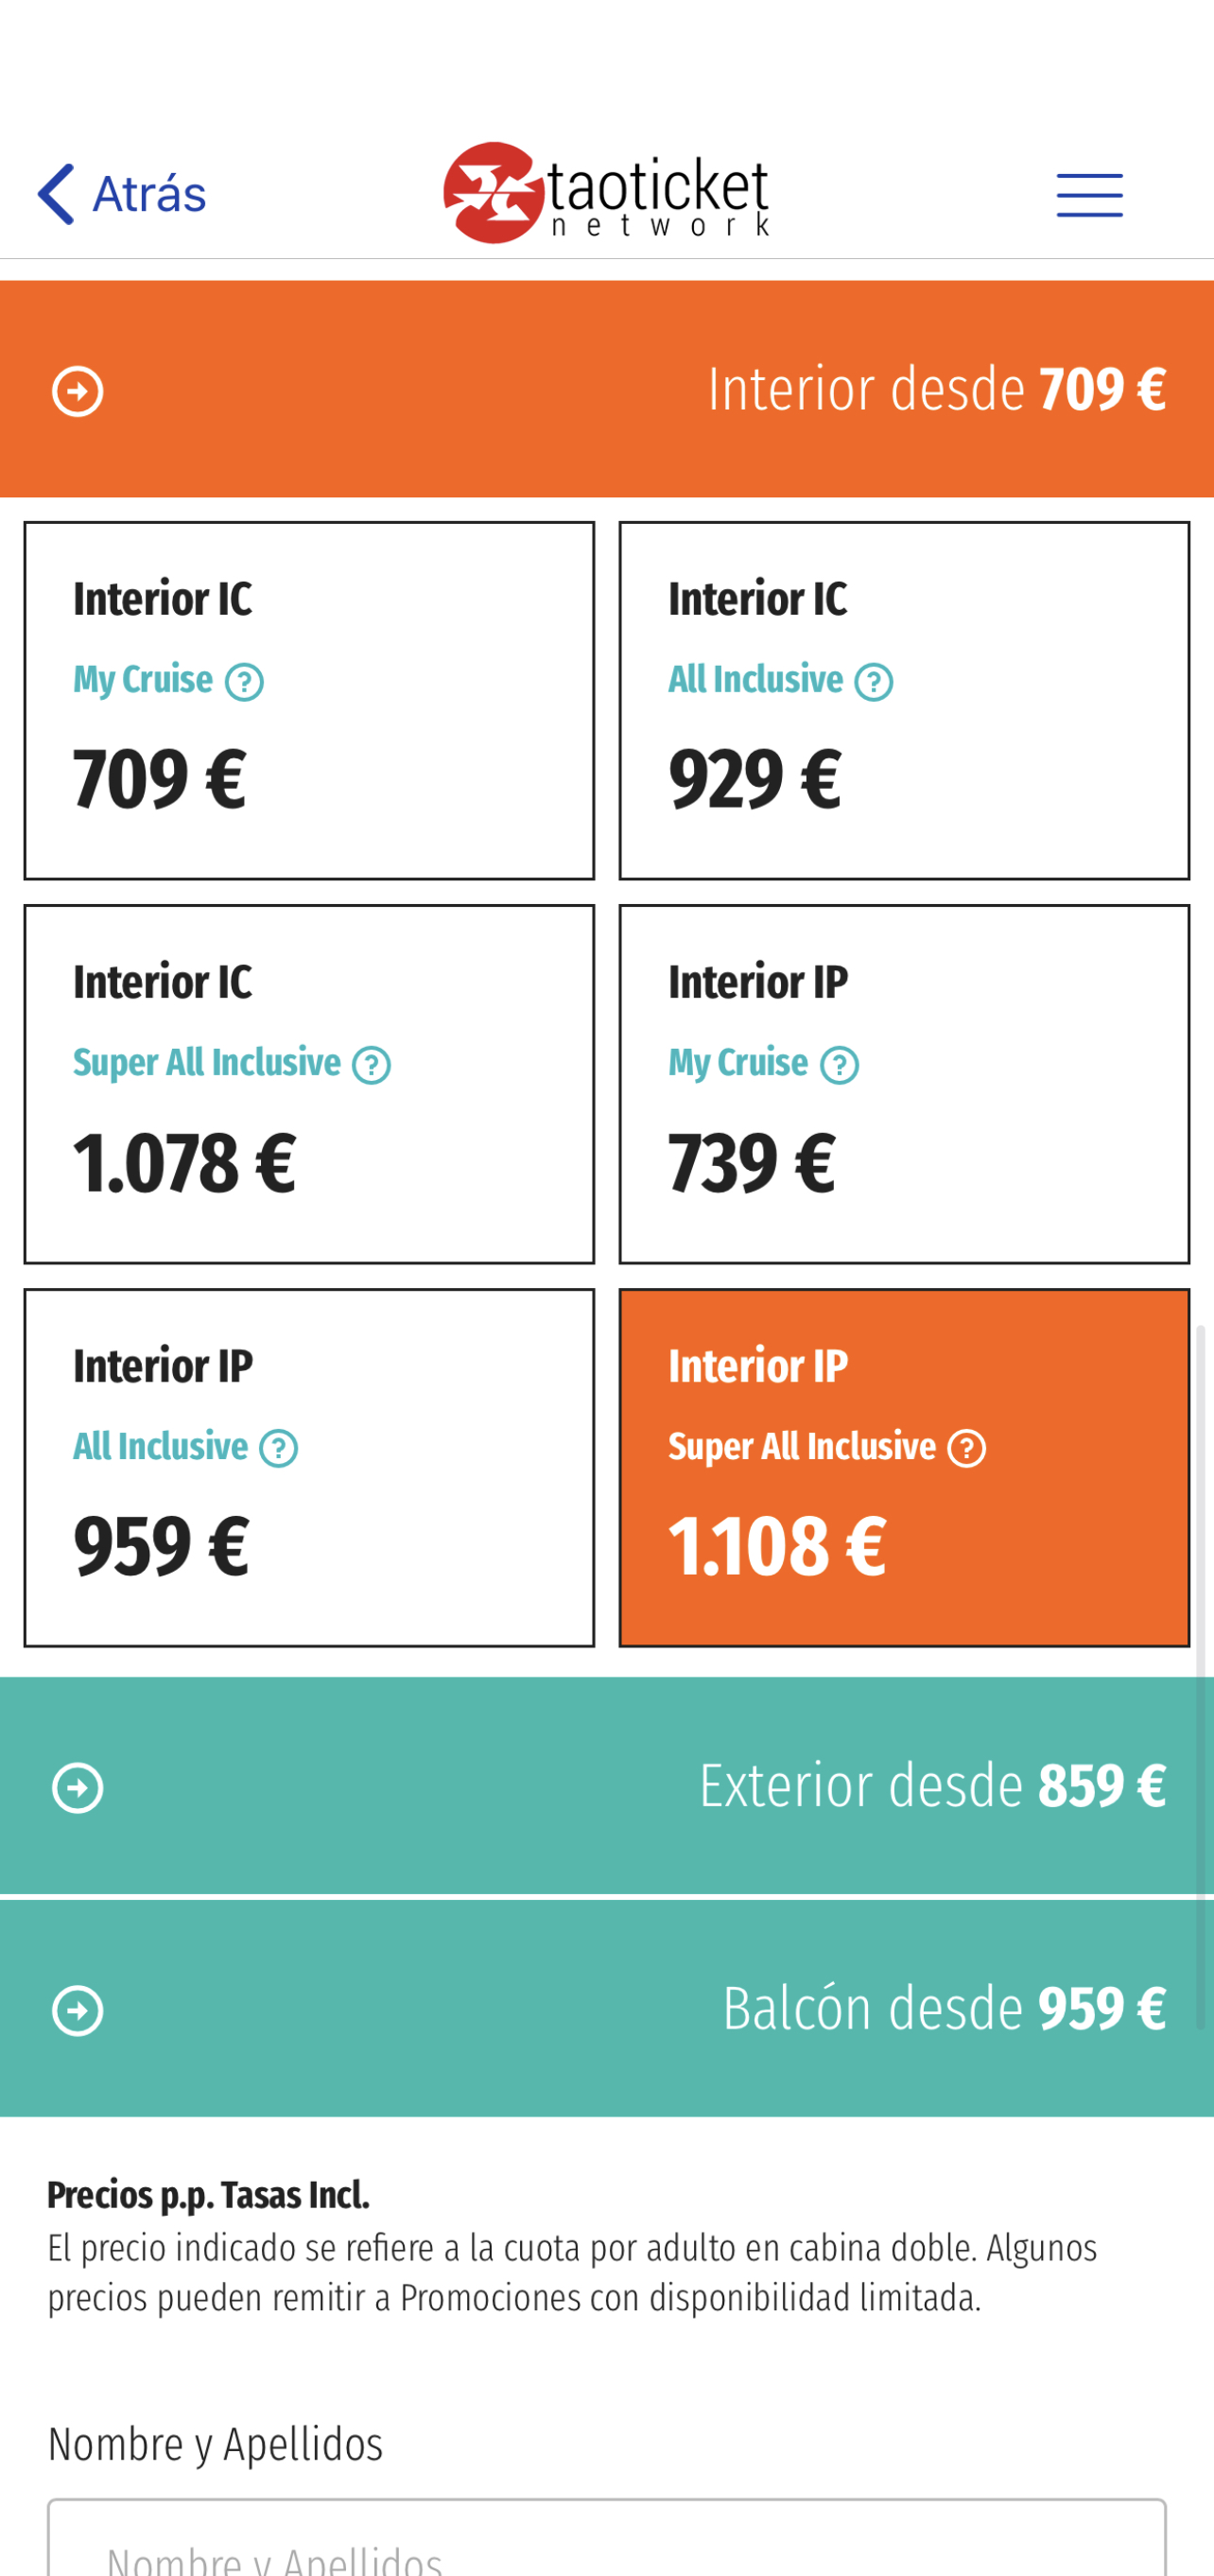The height and width of the screenshot is (2576, 1214).
Task: Open the hamburger menu icon
Action: [1089, 195]
